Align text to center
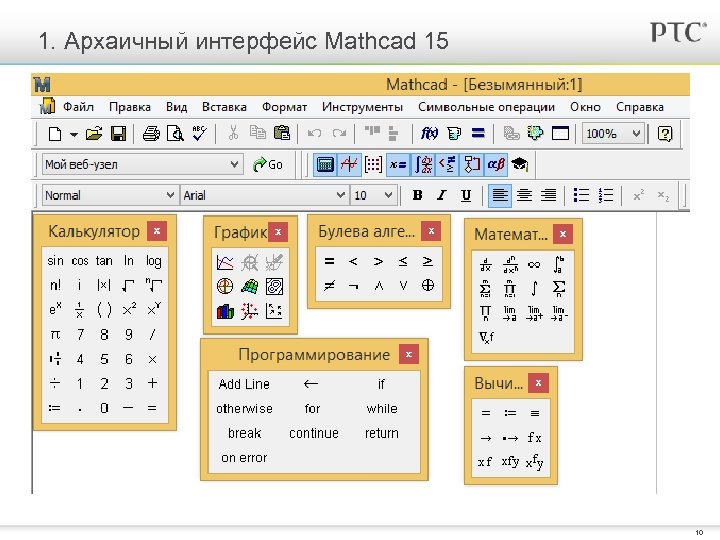Viewport: 720px width, 540px height. [x=524, y=195]
